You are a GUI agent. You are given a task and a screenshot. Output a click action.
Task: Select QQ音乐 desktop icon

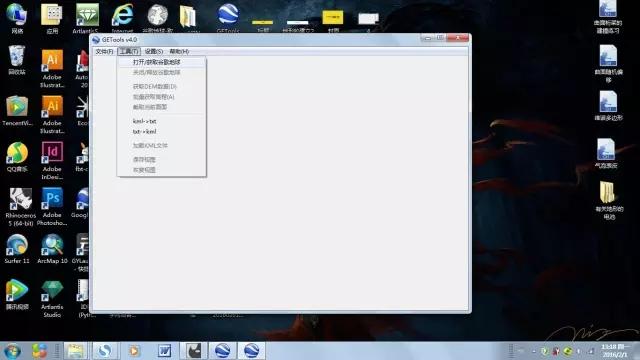(17, 157)
